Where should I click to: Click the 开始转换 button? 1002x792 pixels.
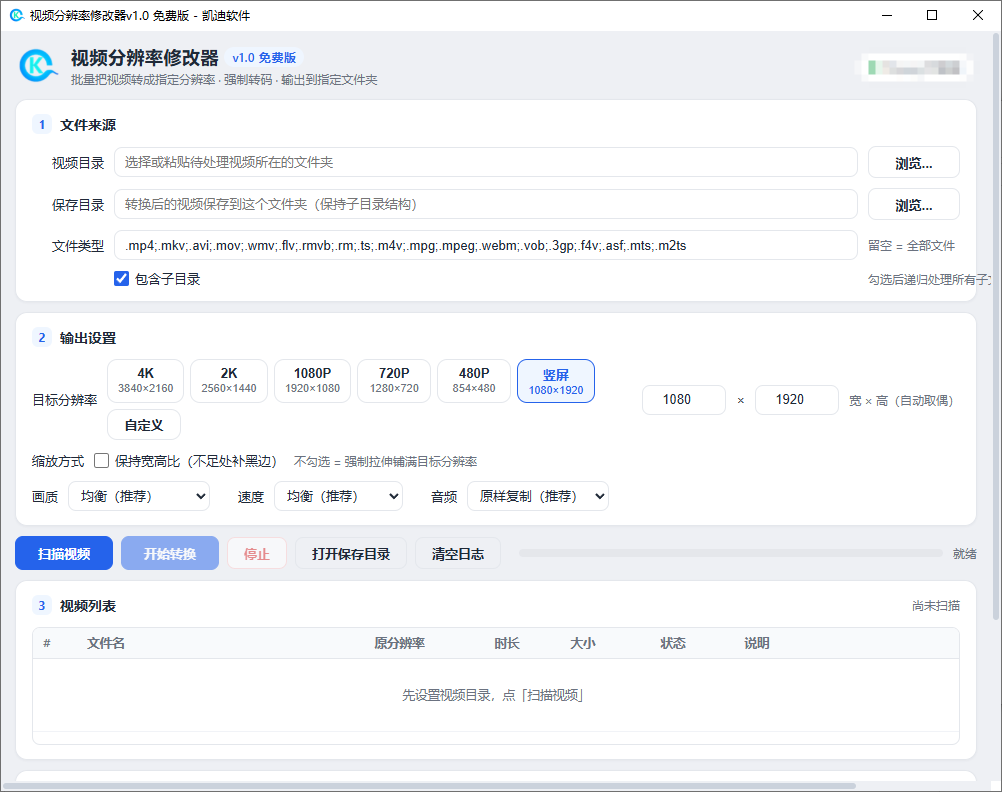click(x=170, y=553)
